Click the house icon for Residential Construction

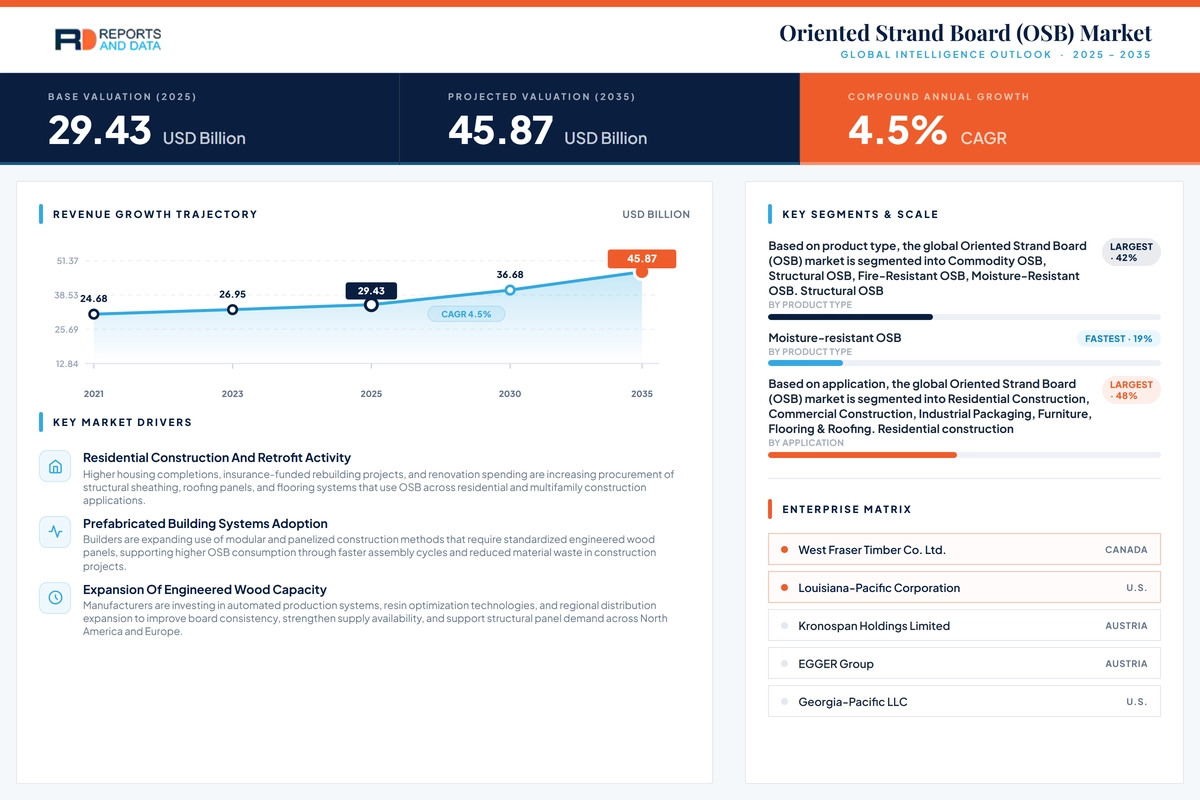(55, 467)
